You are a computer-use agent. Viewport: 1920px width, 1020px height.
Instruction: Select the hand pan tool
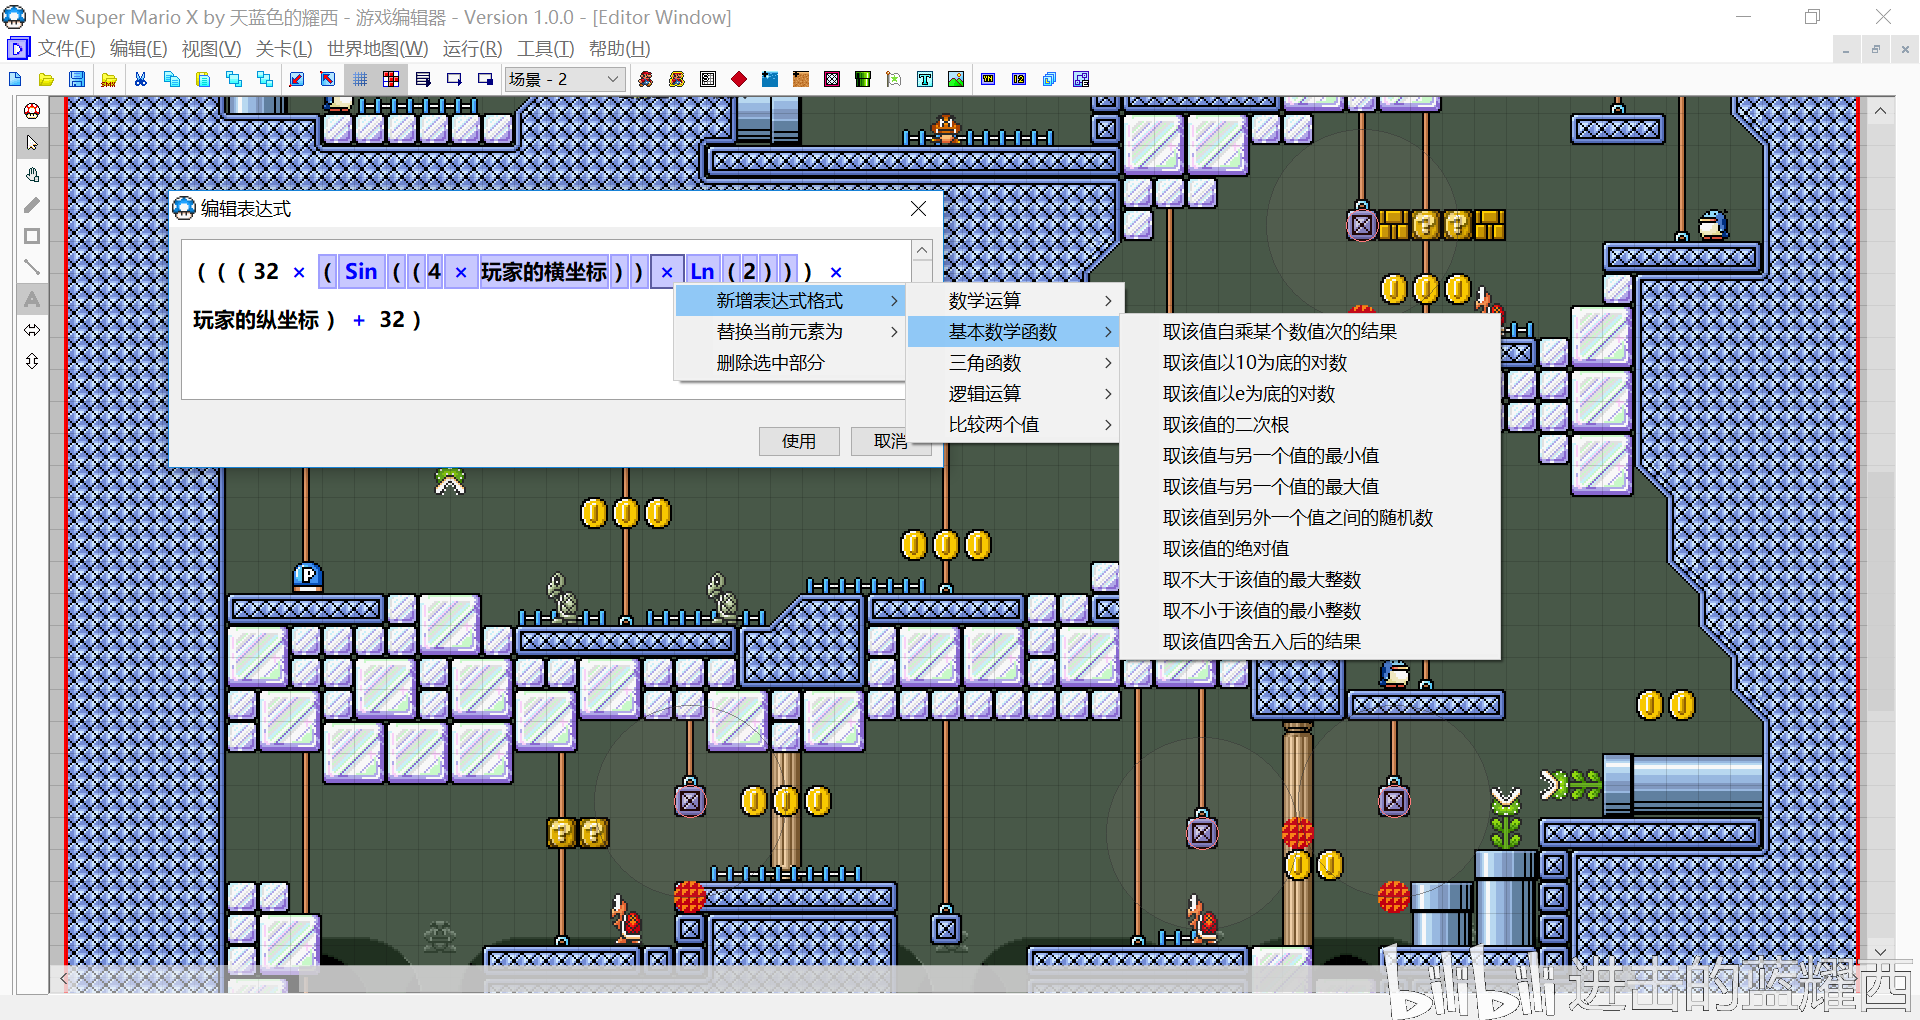pyautogui.click(x=32, y=174)
